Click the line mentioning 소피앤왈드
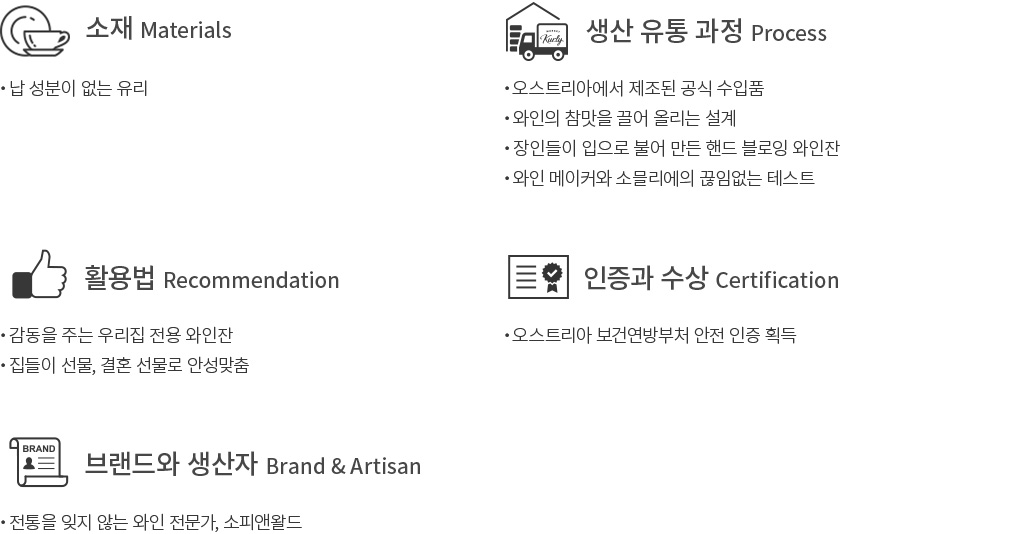The width and height of the screenshot is (1010, 534). pyautogui.click(x=155, y=522)
